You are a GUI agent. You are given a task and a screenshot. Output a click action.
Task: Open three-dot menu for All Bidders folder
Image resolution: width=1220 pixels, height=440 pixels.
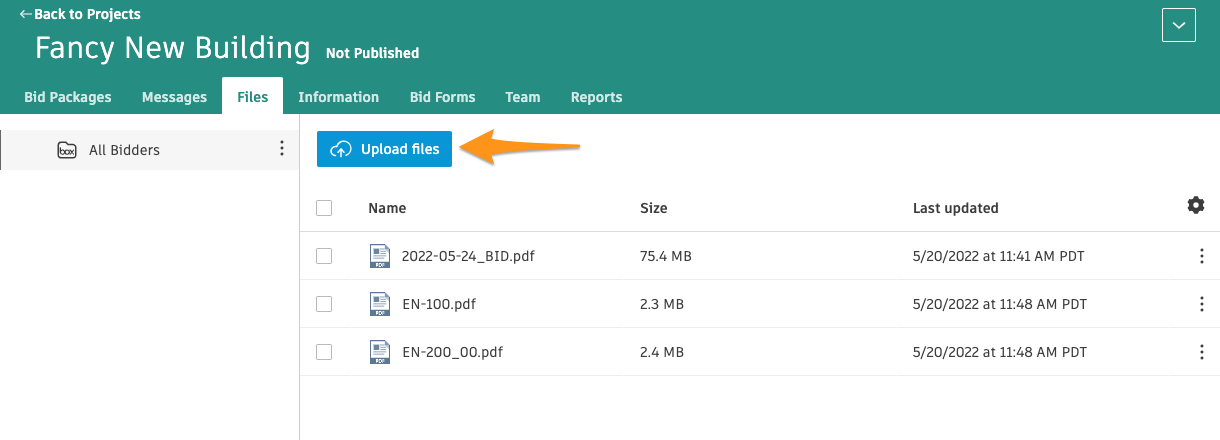281,149
